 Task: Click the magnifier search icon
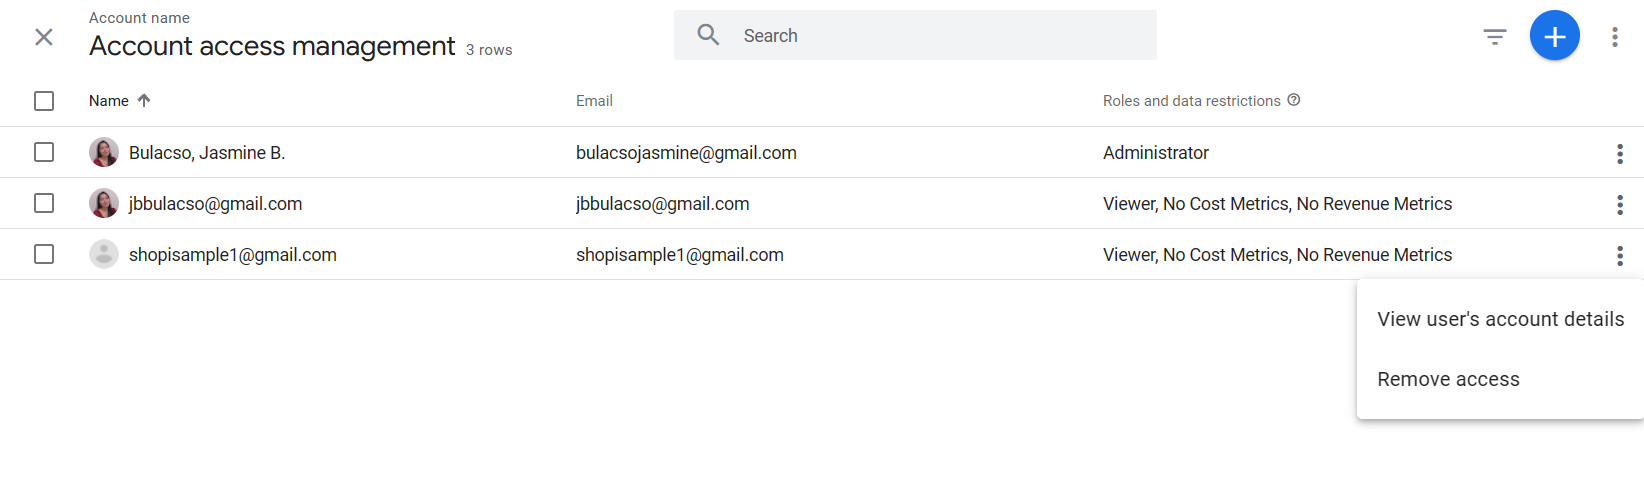pos(709,35)
